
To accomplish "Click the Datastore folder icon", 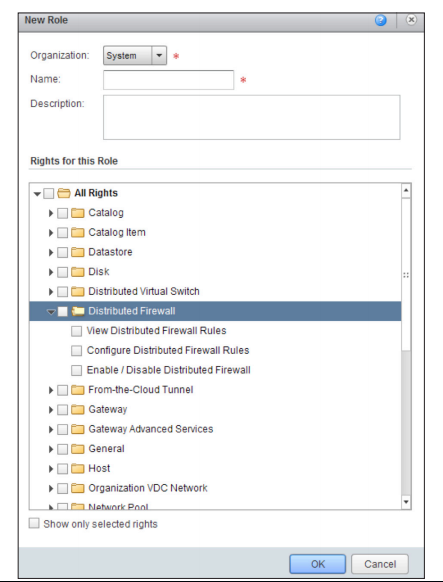I will pyautogui.click(x=78, y=252).
